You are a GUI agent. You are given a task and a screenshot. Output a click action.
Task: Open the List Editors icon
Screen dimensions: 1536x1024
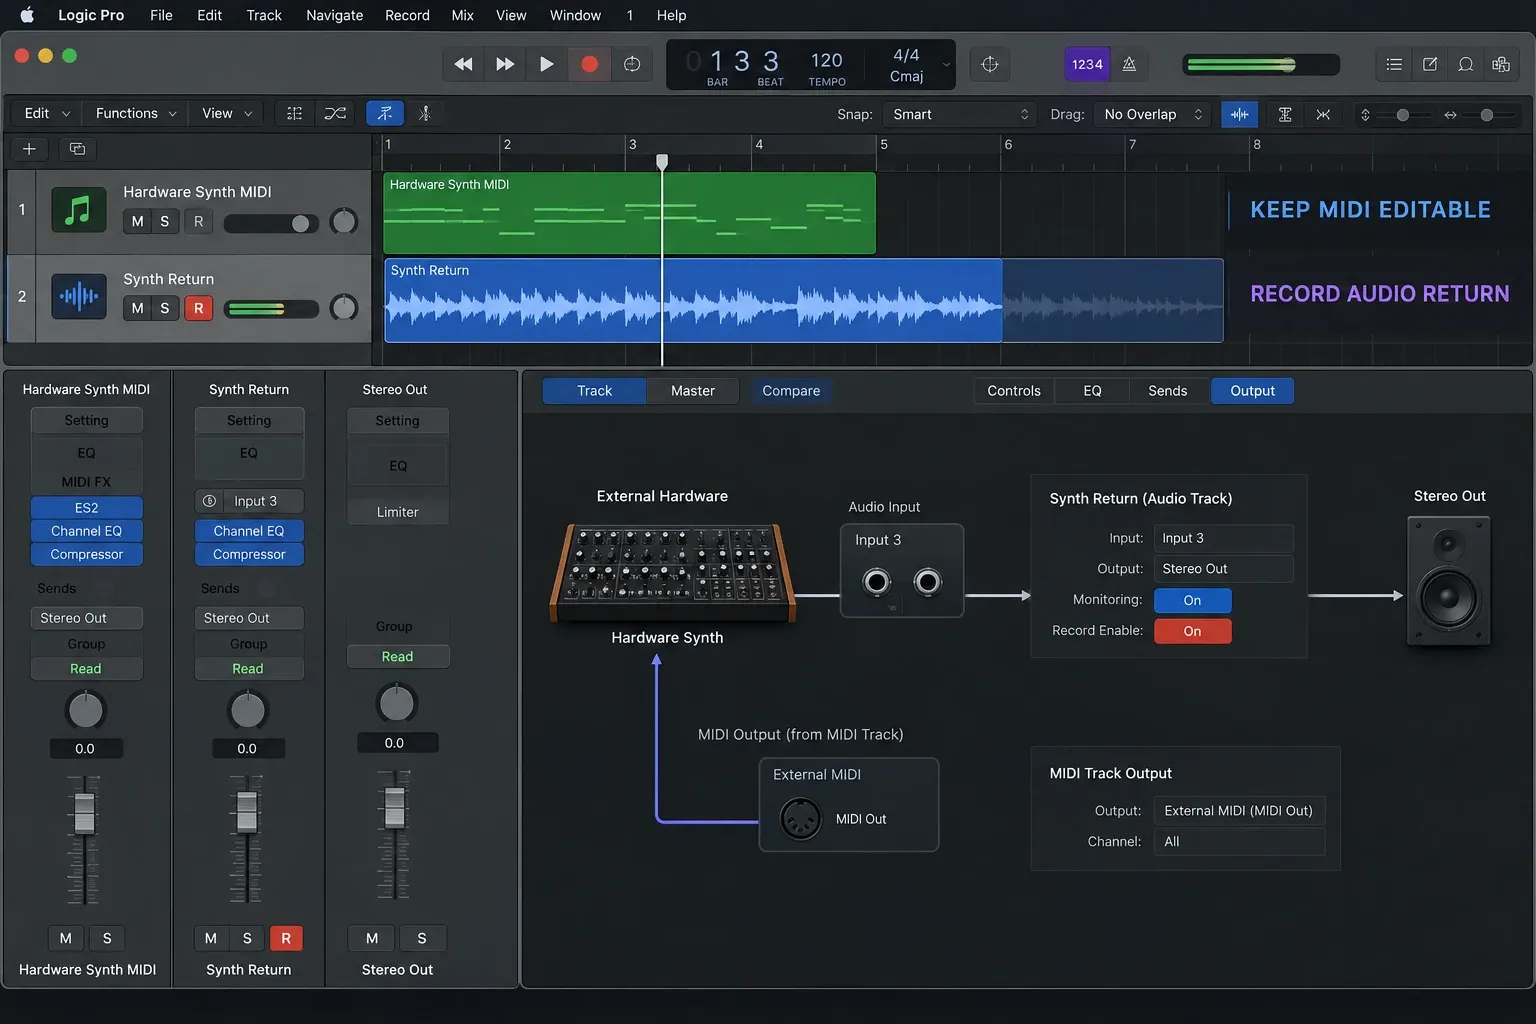pyautogui.click(x=1394, y=64)
